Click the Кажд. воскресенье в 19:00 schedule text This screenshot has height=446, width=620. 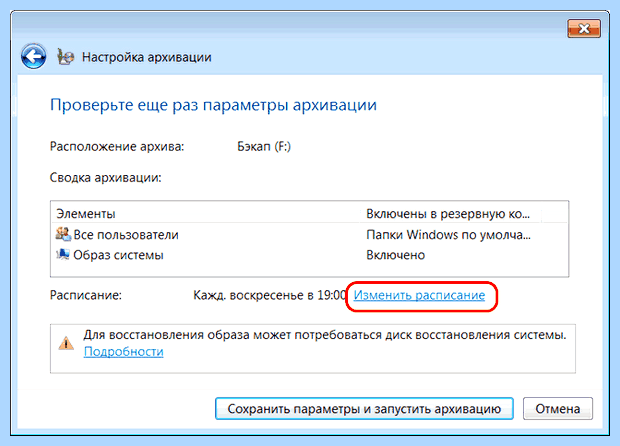coord(270,295)
